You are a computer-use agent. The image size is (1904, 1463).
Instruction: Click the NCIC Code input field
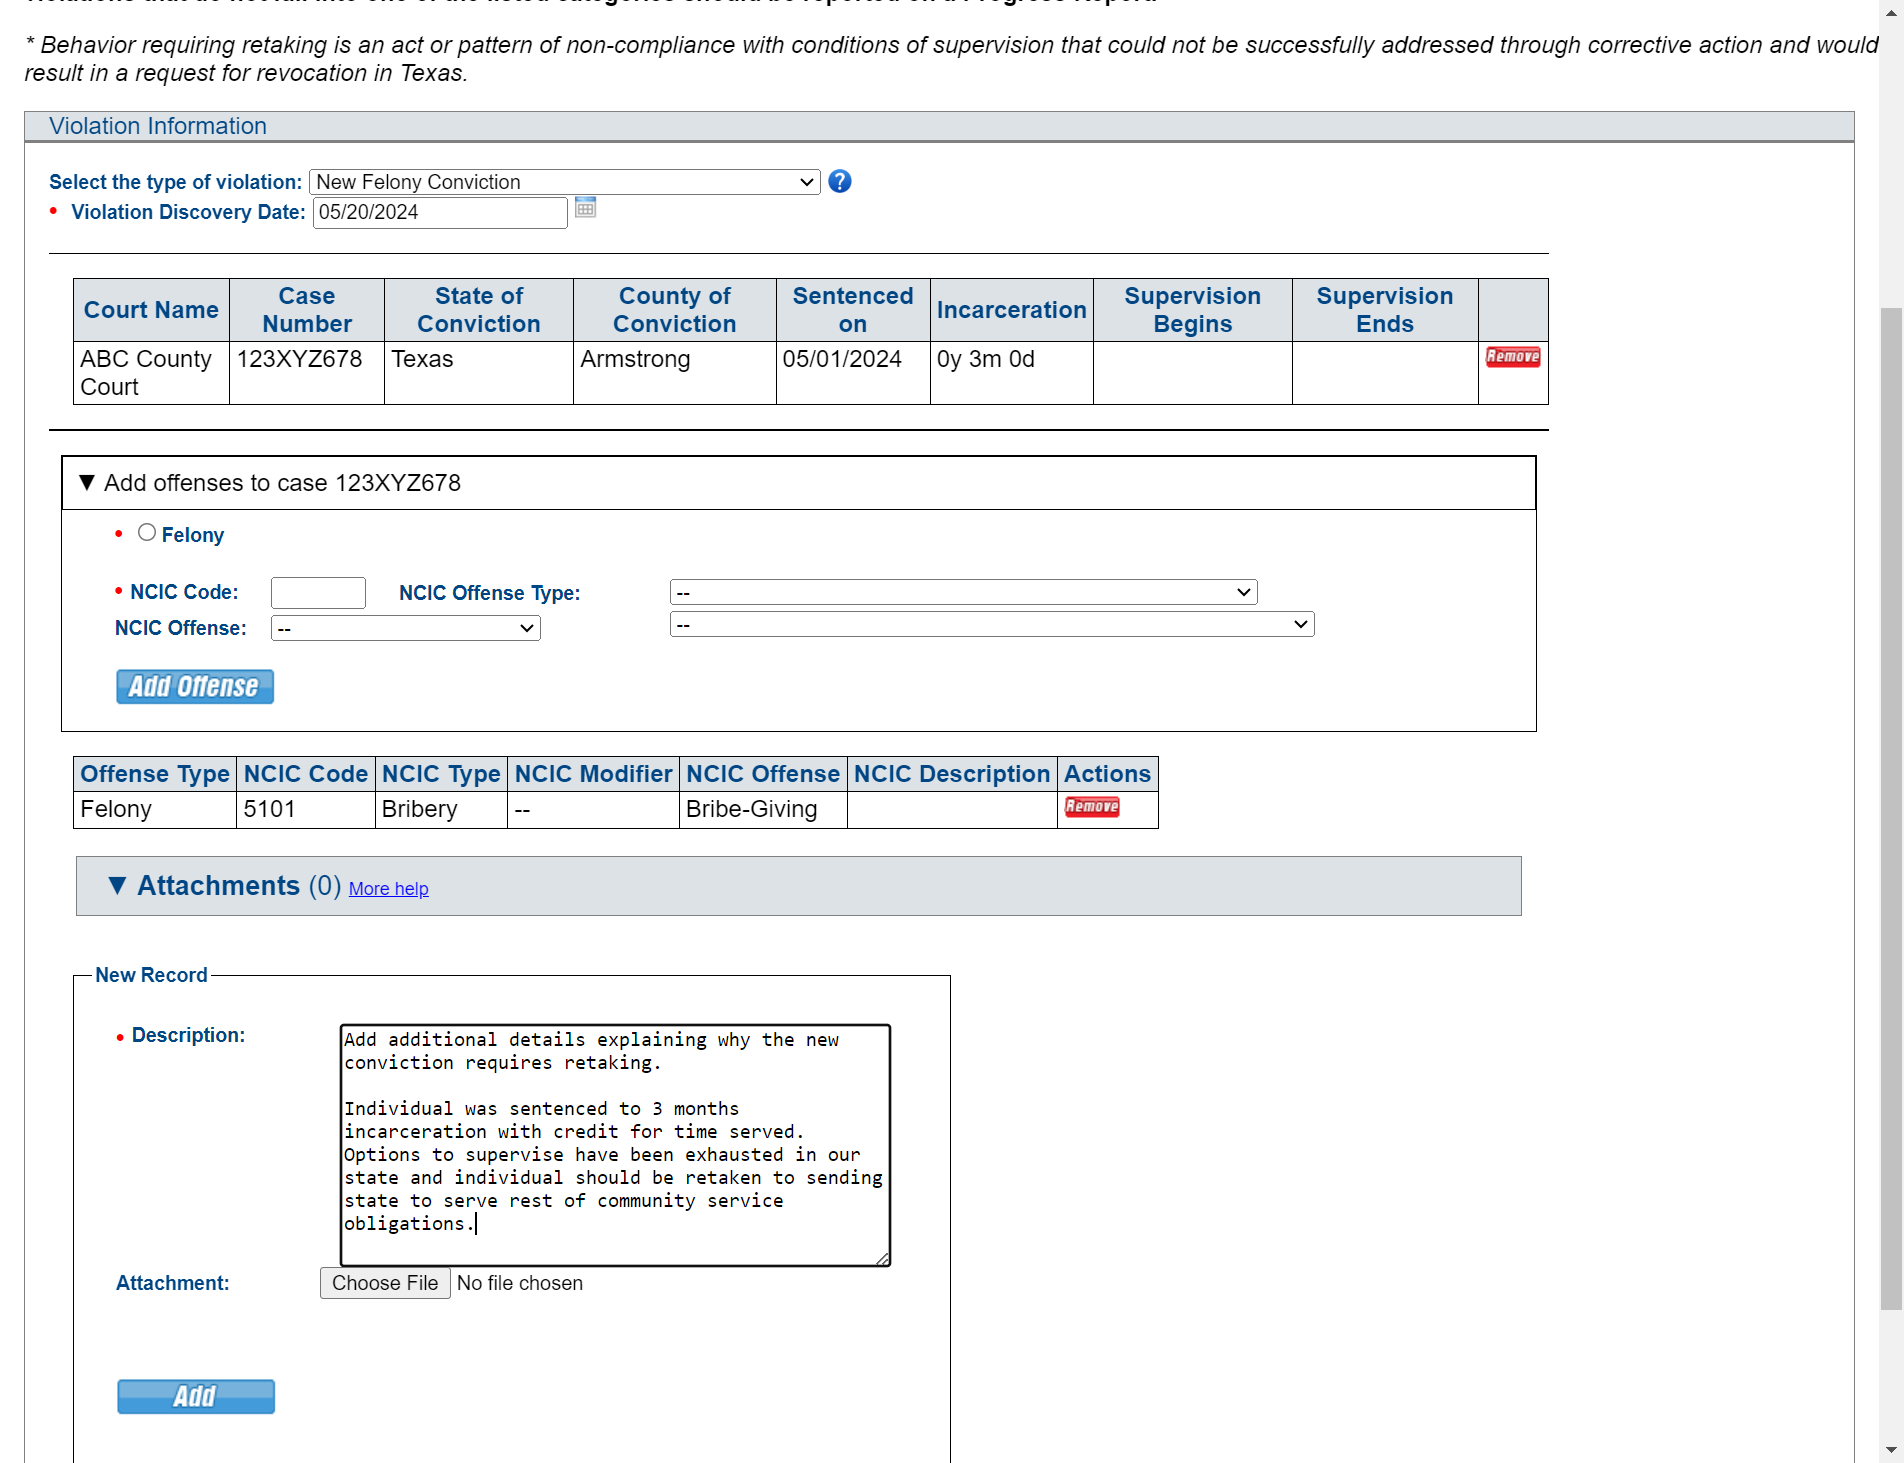coord(318,593)
